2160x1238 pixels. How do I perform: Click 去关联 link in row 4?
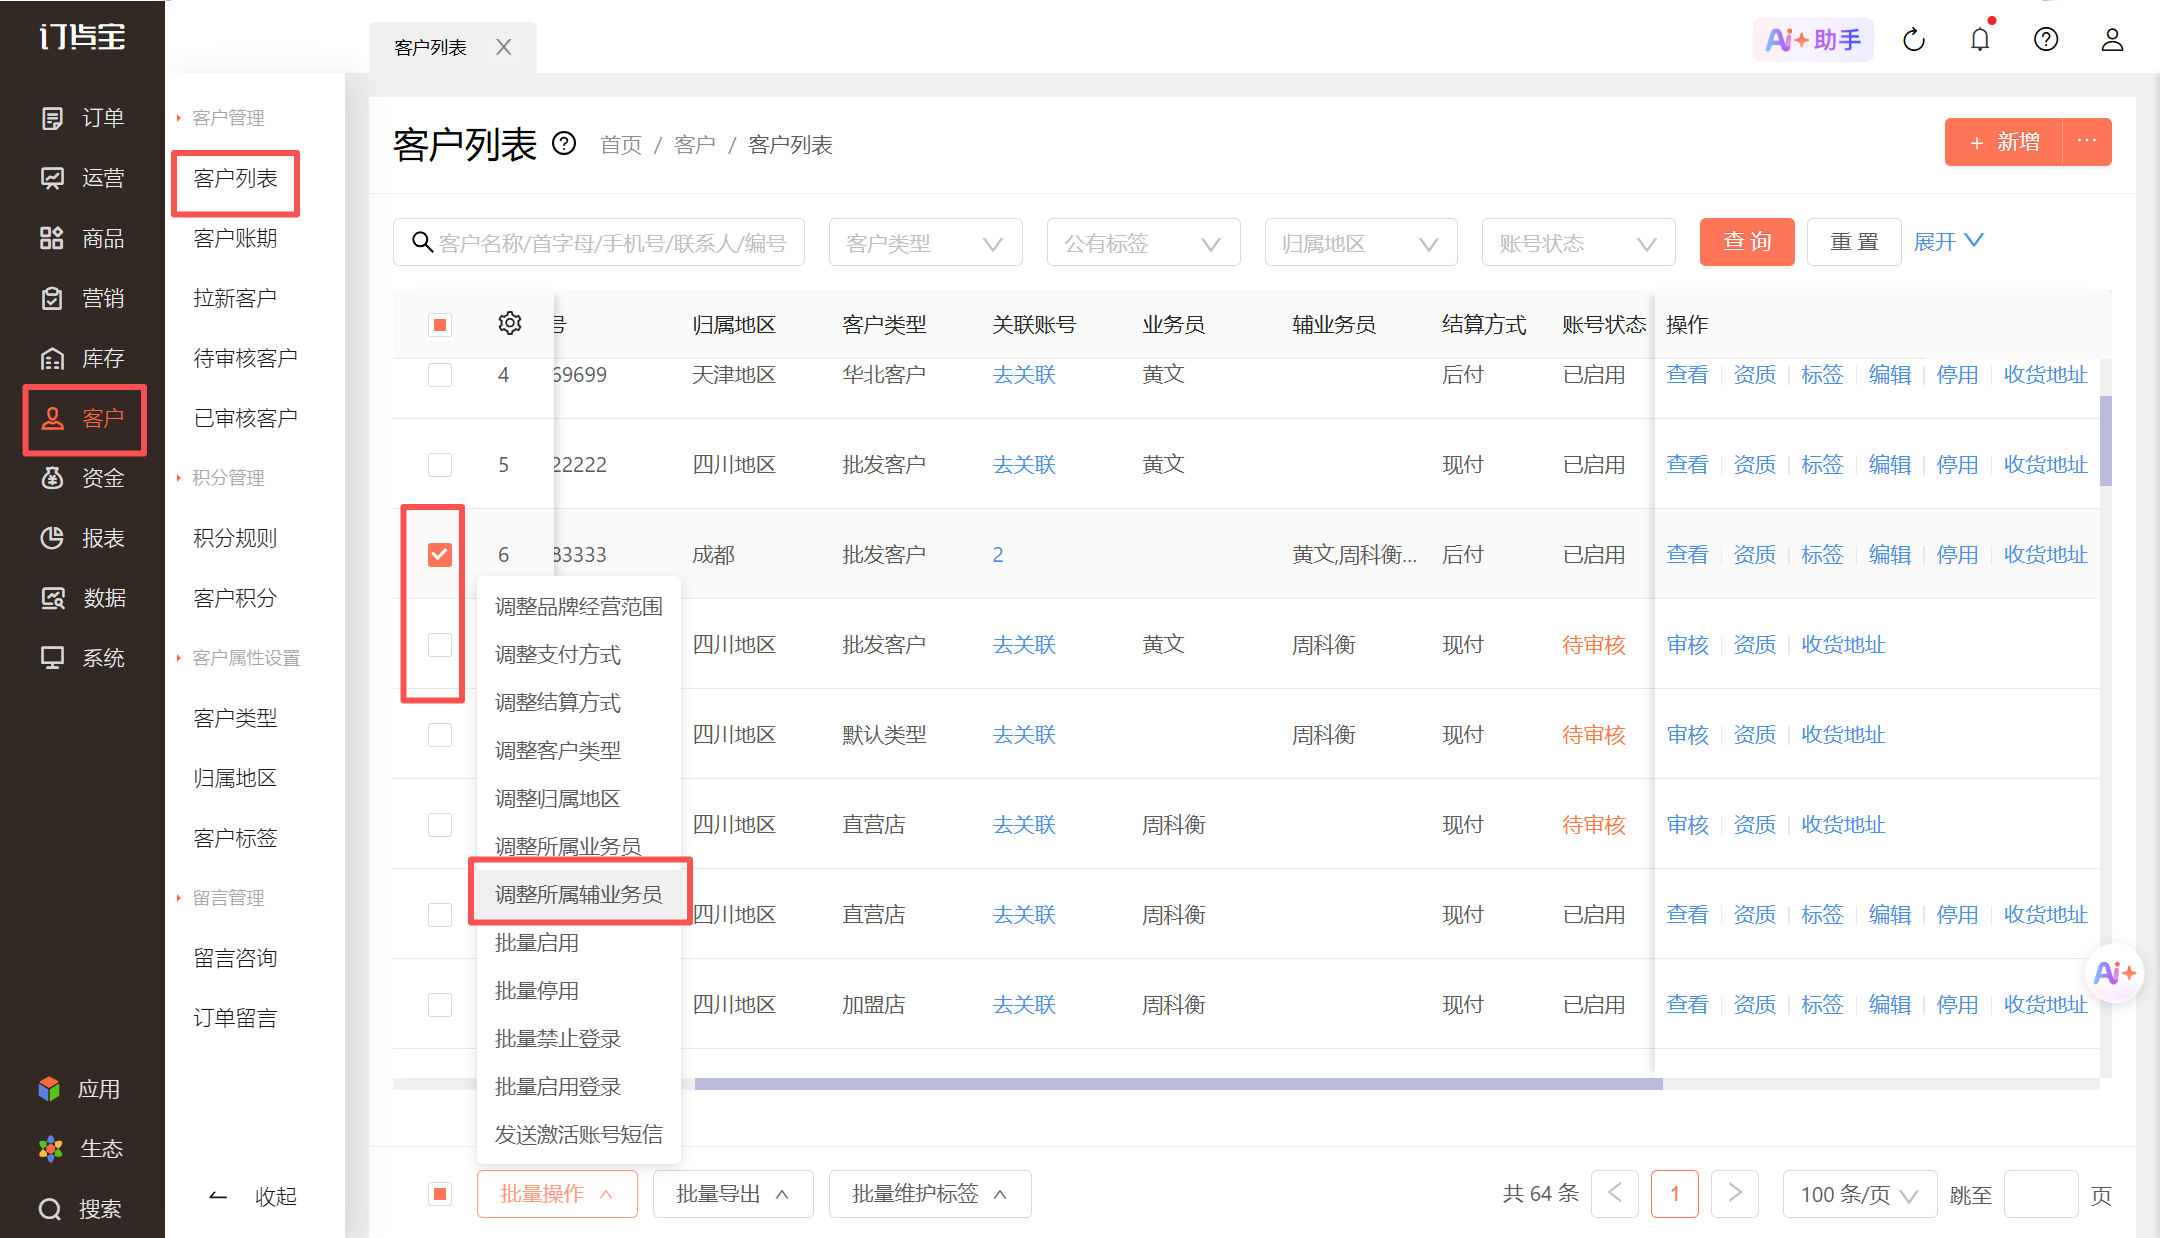tap(1024, 375)
